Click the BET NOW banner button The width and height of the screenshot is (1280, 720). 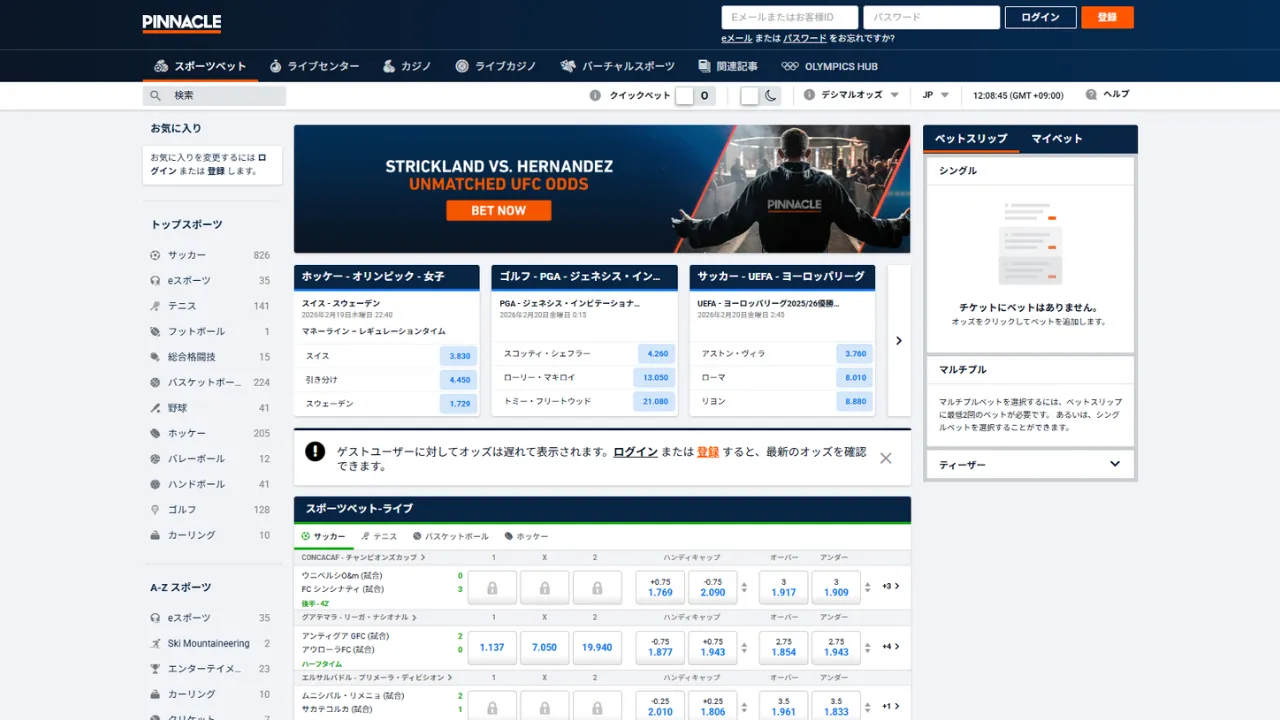coord(498,211)
